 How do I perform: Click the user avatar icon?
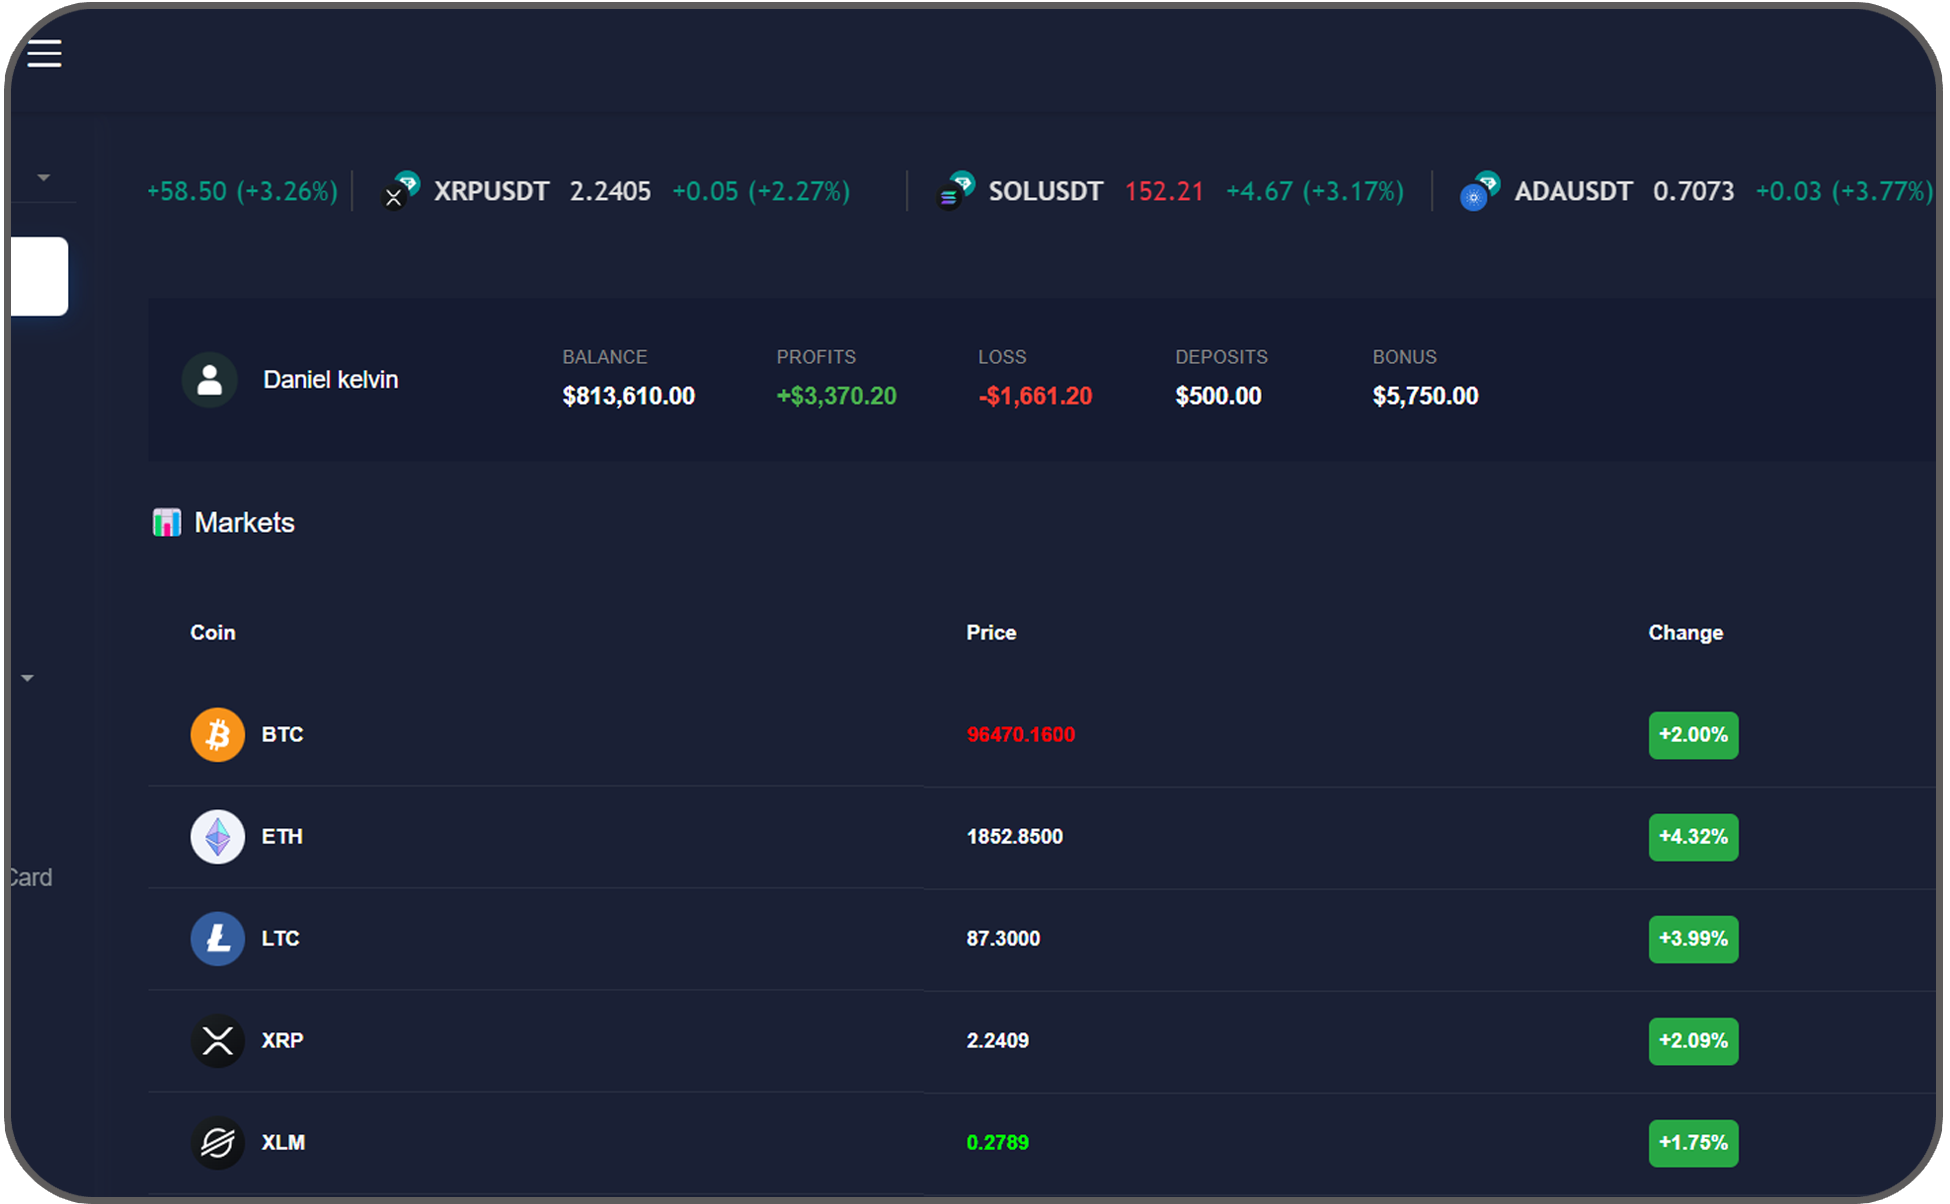[210, 380]
